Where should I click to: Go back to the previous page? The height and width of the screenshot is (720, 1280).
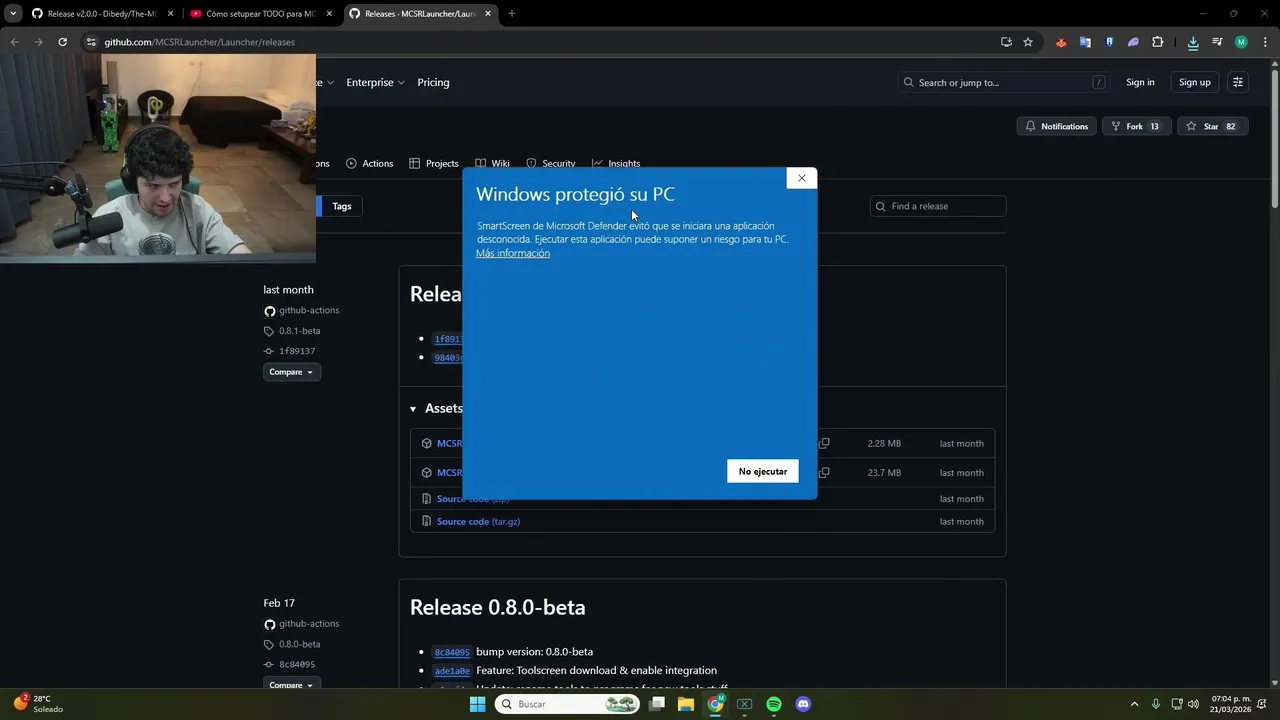pos(14,42)
